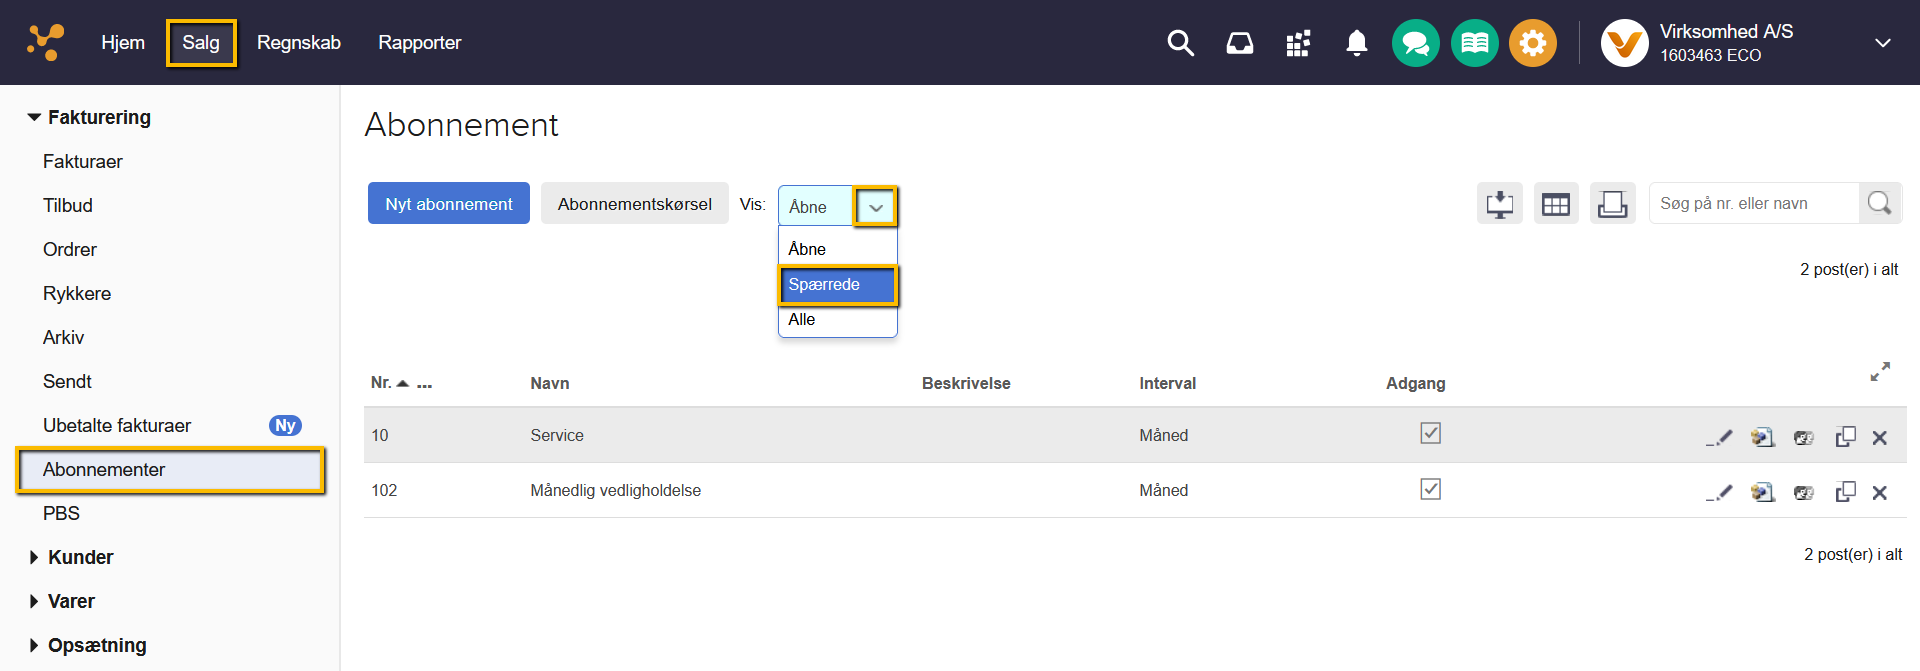Expand the Varer sidebar section
The width and height of the screenshot is (1920, 671).
point(71,601)
